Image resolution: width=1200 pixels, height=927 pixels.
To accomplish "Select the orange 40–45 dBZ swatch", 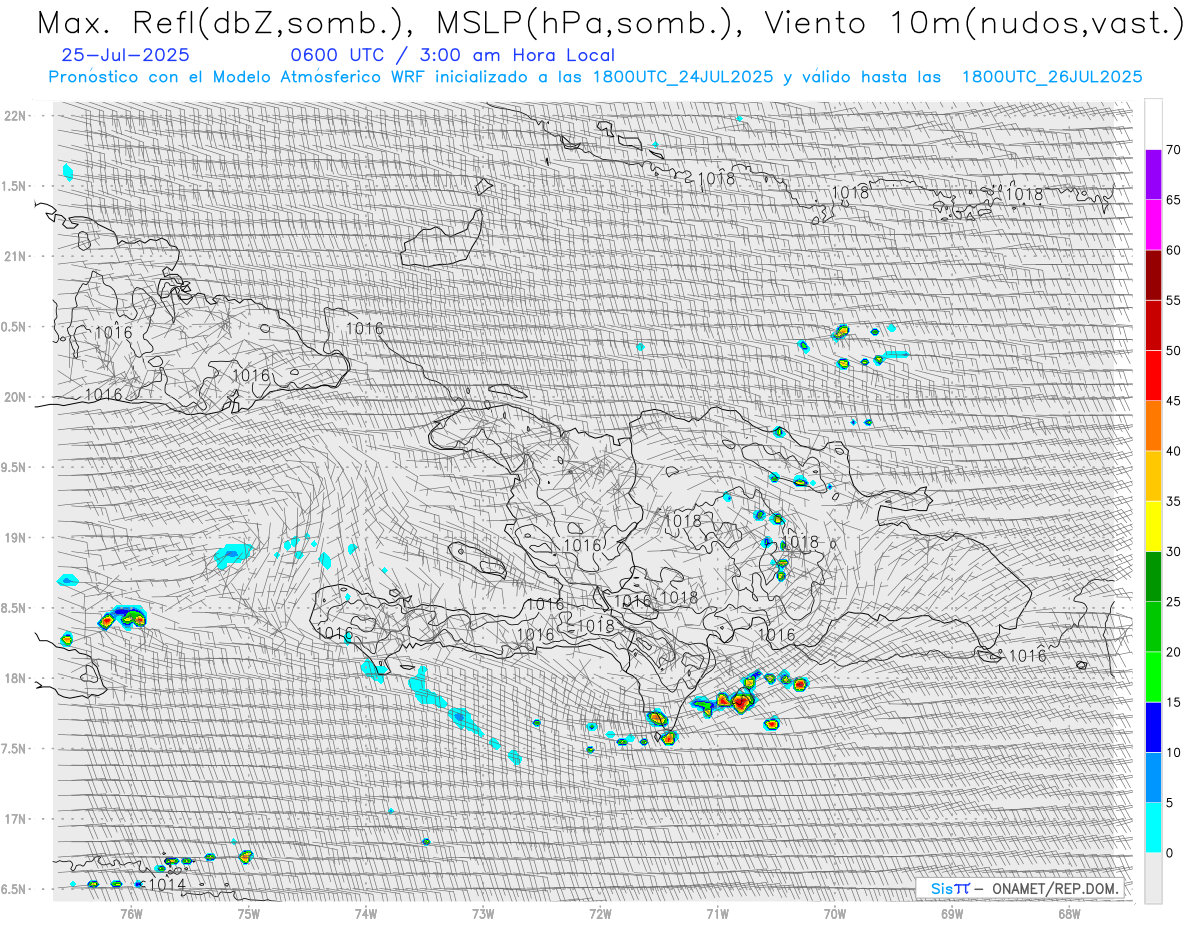I will coord(1153,426).
